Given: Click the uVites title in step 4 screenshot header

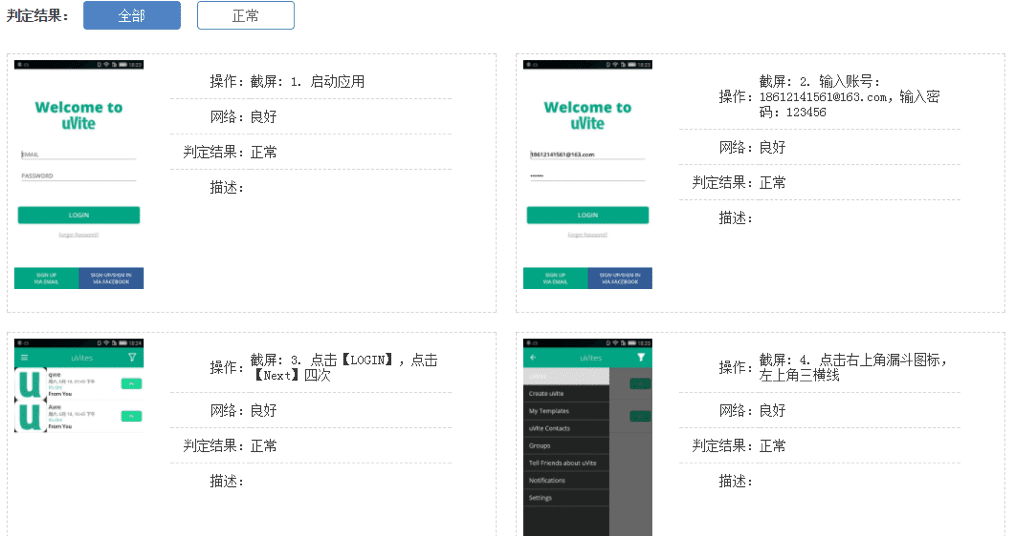Looking at the screenshot, I should [591, 358].
